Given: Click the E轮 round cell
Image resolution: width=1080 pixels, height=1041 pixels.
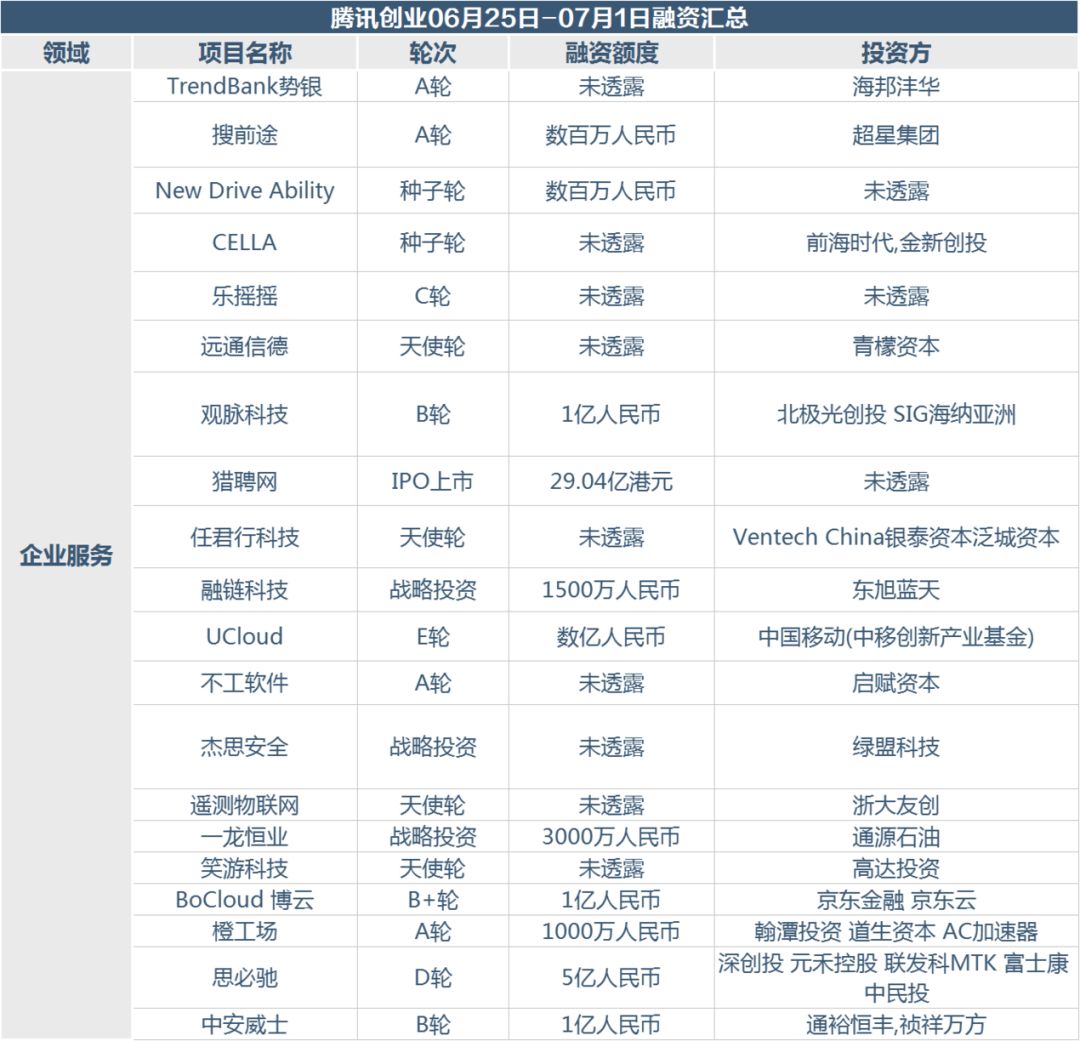Looking at the screenshot, I should coord(433,637).
